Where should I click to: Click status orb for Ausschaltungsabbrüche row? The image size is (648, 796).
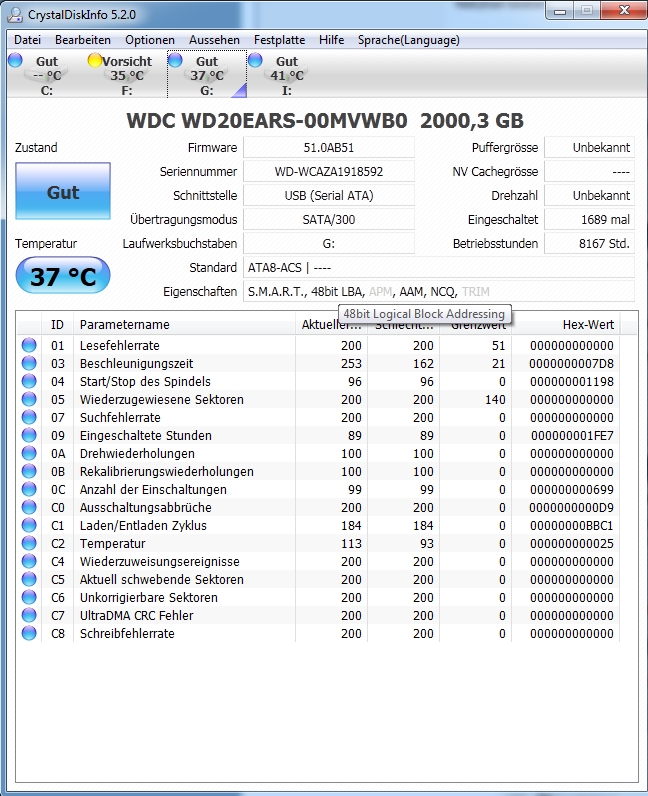click(29, 507)
